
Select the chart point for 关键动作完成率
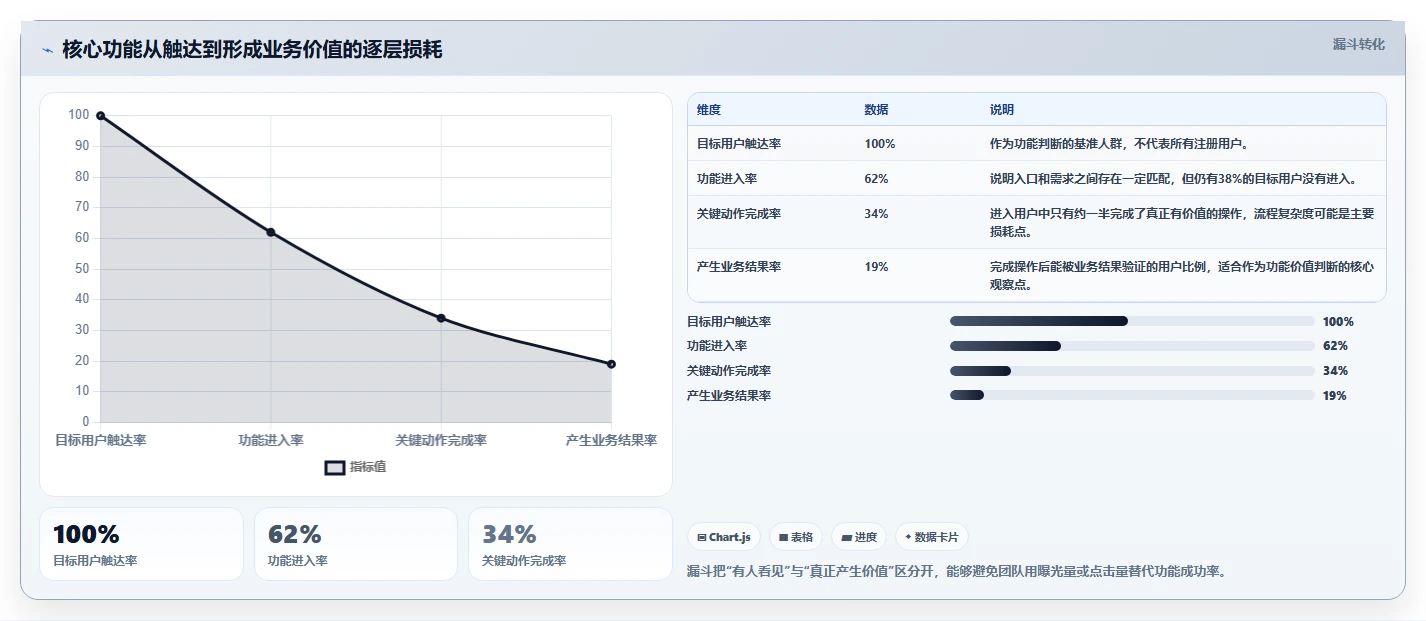point(441,318)
